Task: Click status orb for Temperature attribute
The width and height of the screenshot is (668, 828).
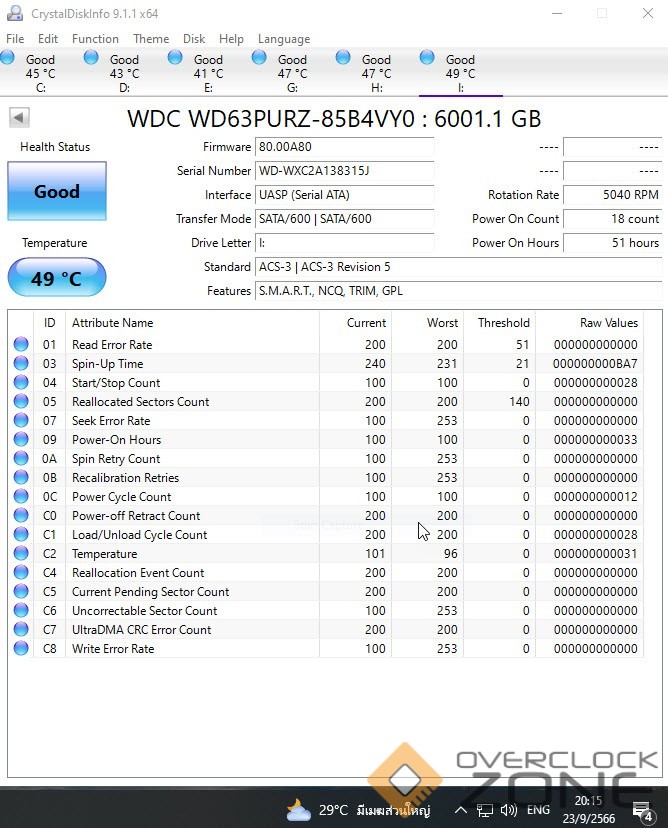Action: click(21, 553)
